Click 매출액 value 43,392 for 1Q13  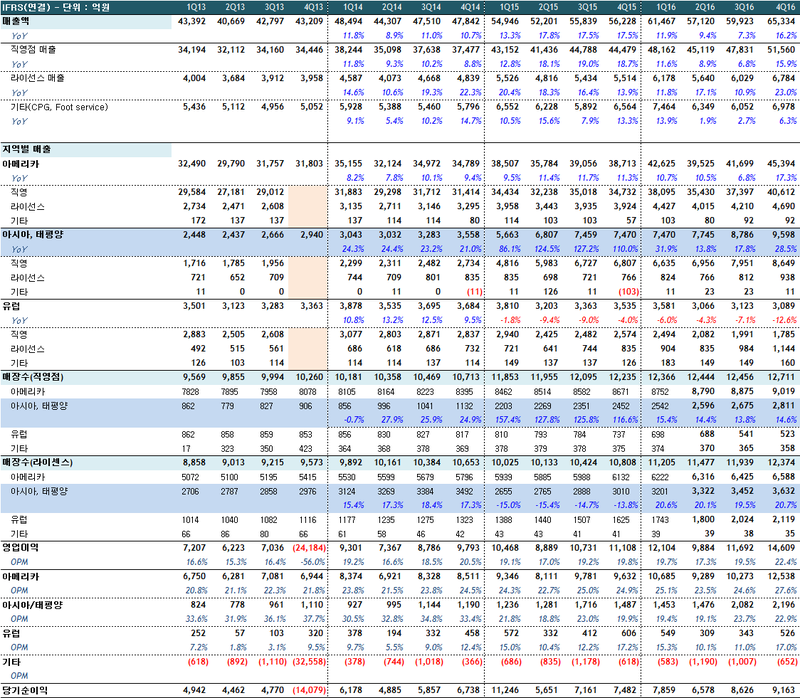(192, 21)
